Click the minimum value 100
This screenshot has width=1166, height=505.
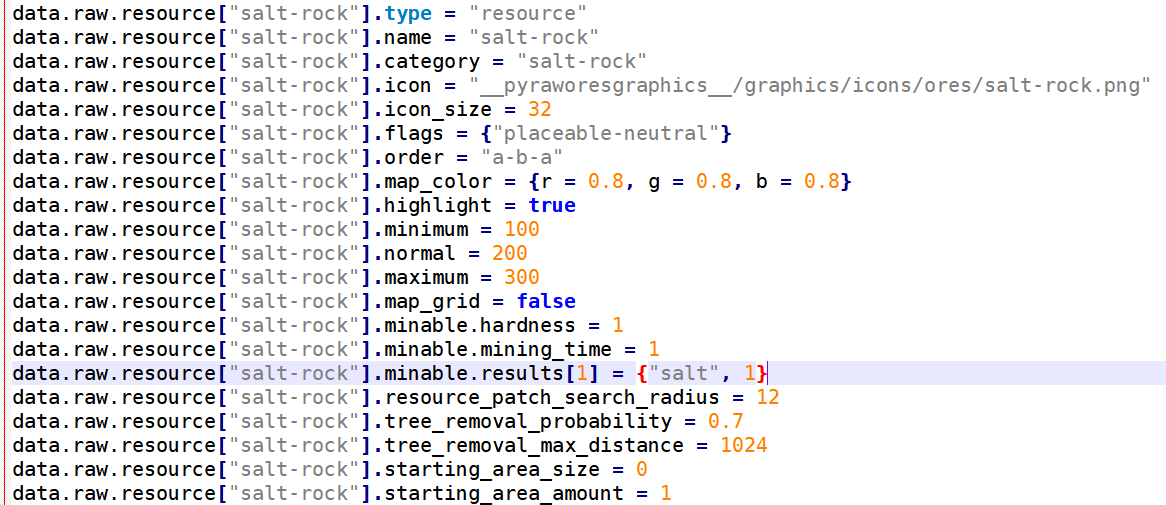coord(522,230)
